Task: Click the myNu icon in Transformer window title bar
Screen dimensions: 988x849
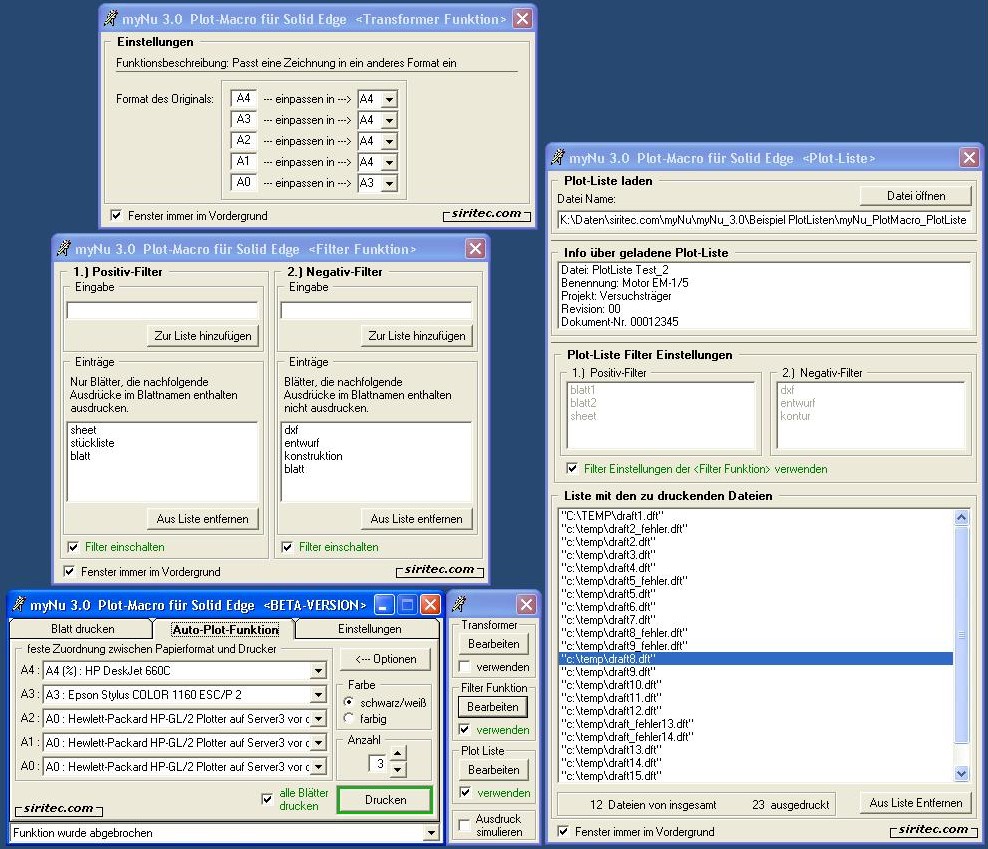Action: 112,18
